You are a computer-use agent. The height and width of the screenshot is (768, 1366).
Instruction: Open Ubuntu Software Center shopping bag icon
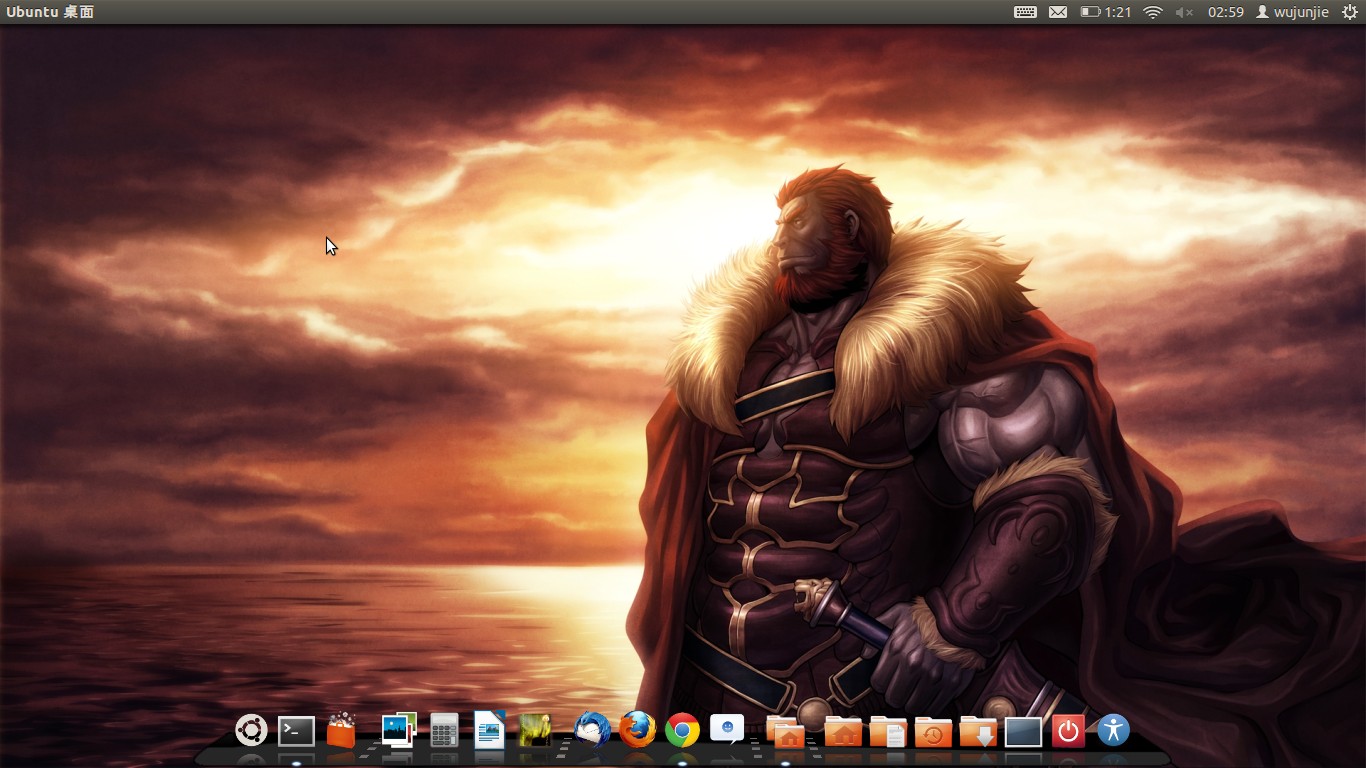pos(341,730)
